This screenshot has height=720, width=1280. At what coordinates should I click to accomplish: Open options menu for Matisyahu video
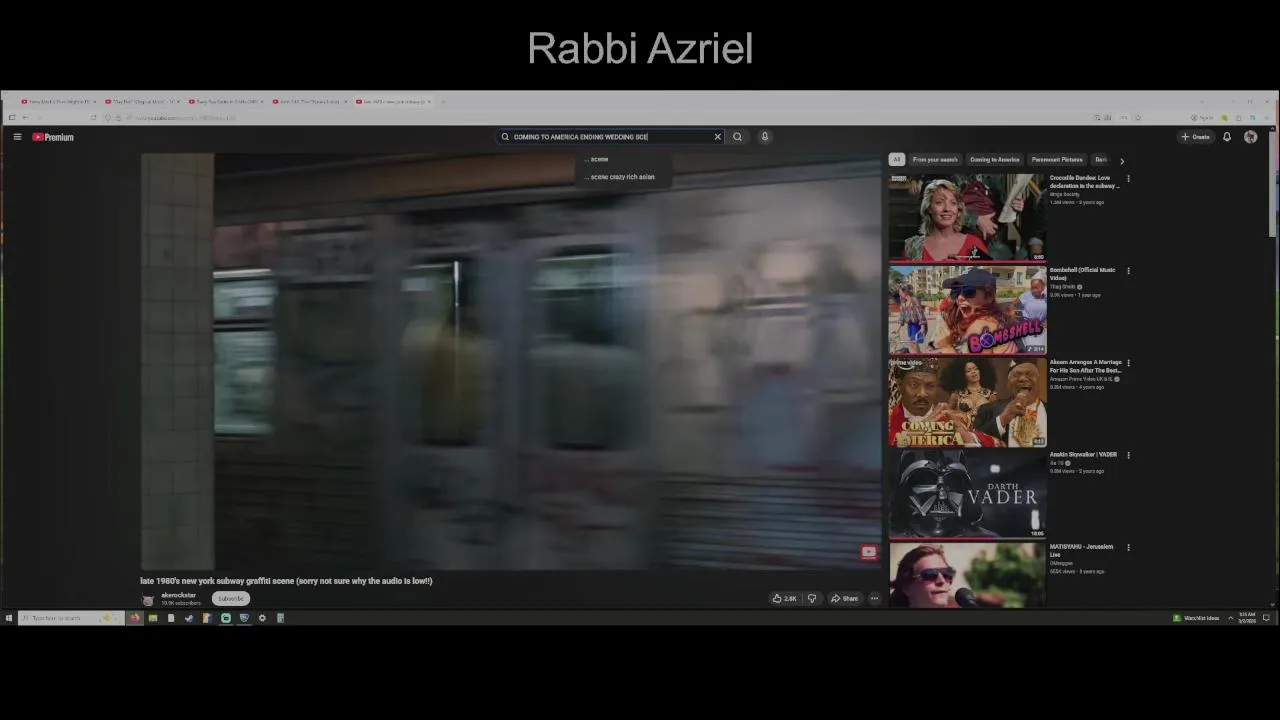pyautogui.click(x=1128, y=547)
